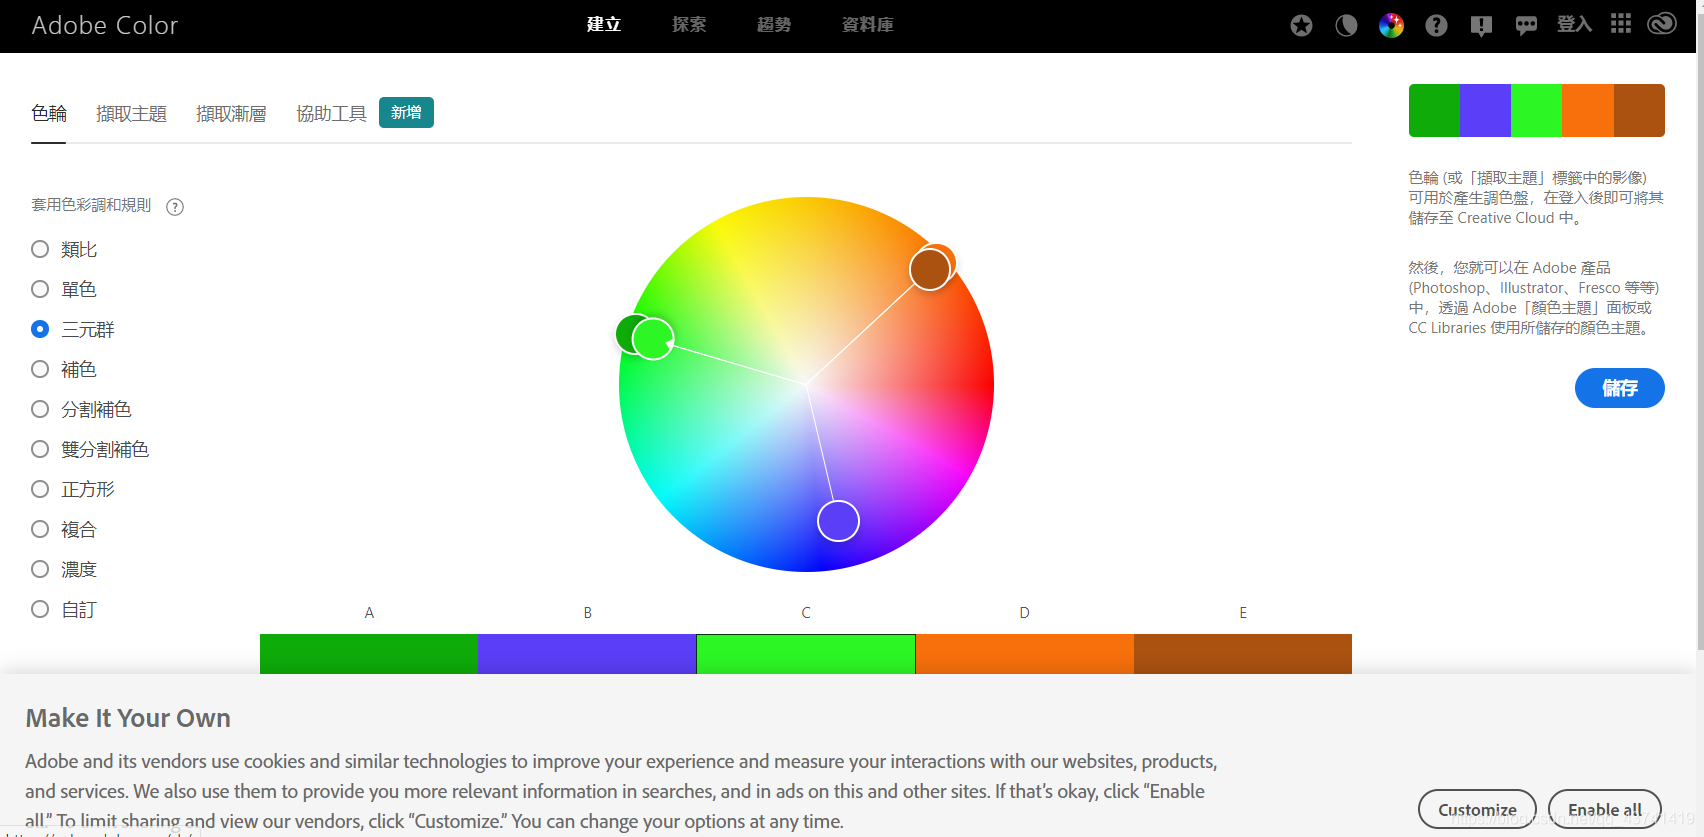Click the Enable all cookie button
1704x837 pixels.
coord(1604,809)
